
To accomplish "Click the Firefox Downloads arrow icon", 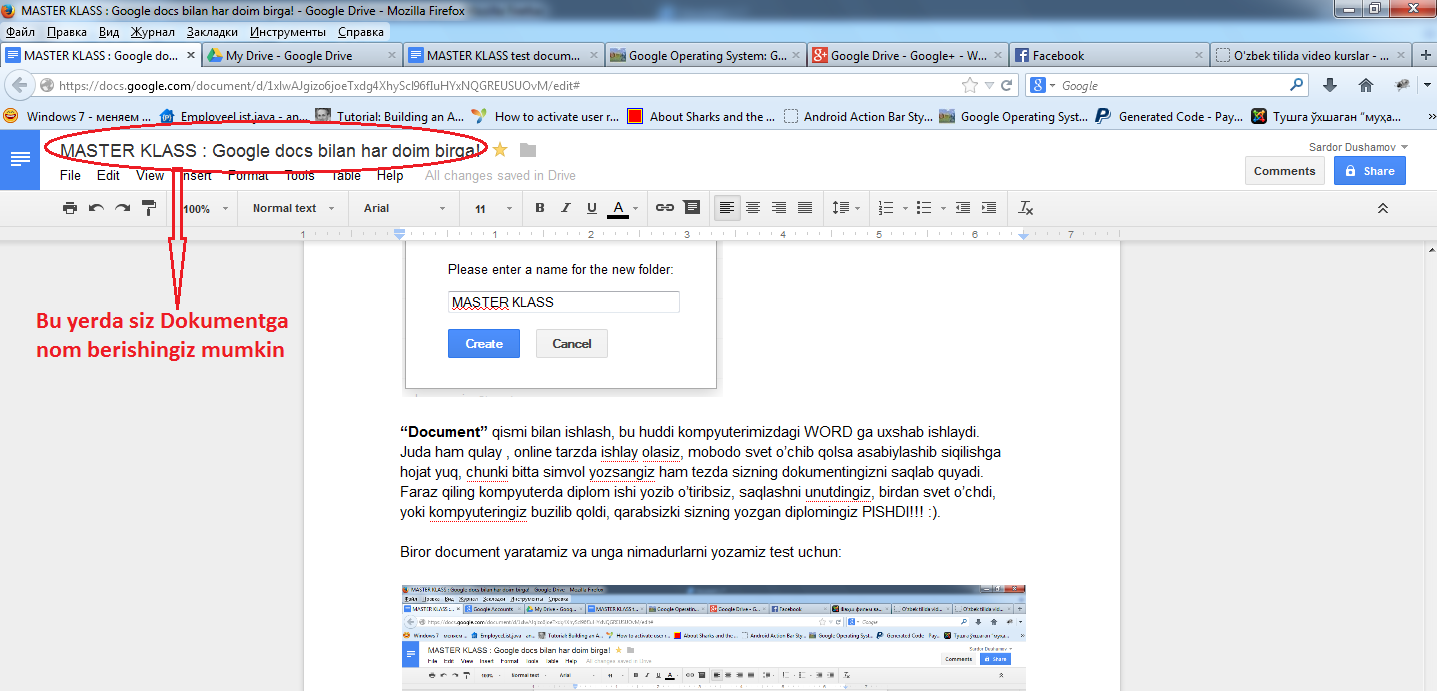I will click(1330, 85).
